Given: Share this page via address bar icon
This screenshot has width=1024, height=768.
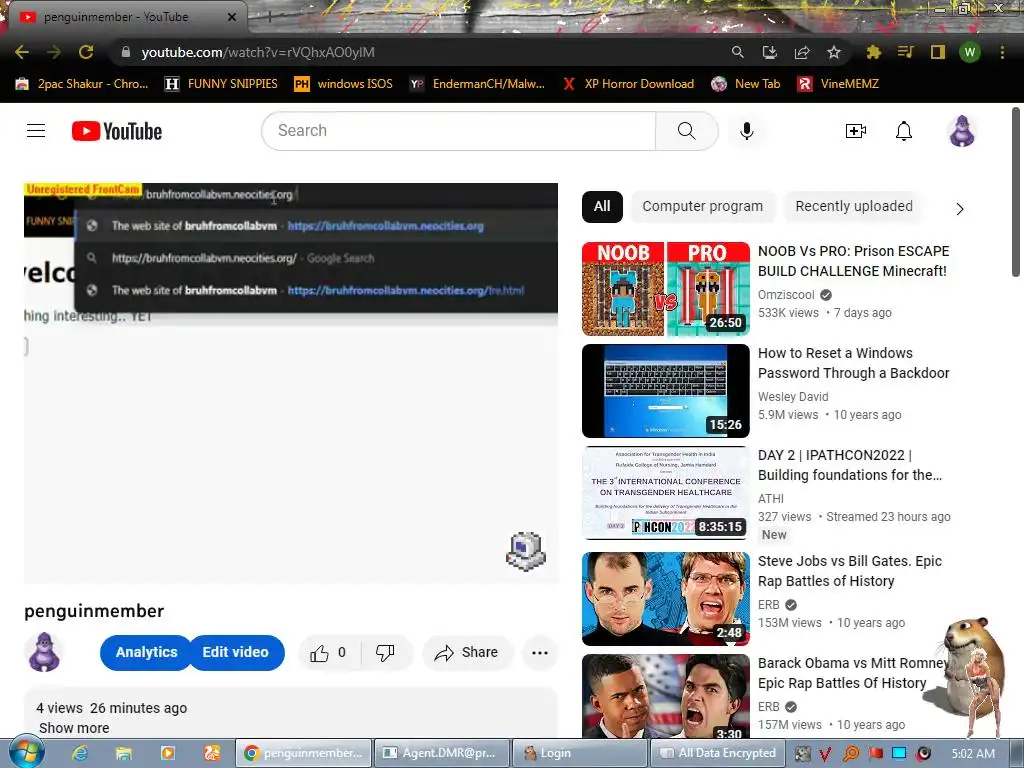Looking at the screenshot, I should (x=802, y=52).
